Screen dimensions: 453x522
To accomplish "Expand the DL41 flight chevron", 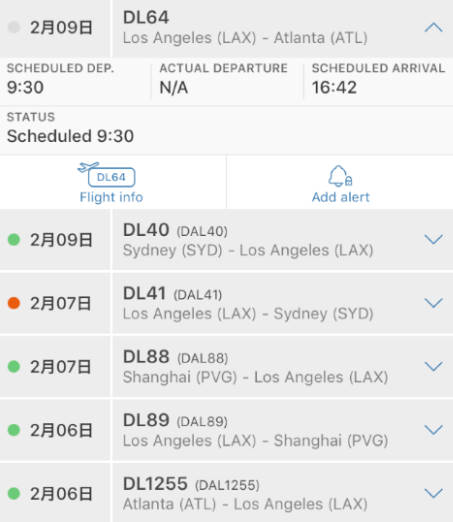I will pyautogui.click(x=433, y=303).
